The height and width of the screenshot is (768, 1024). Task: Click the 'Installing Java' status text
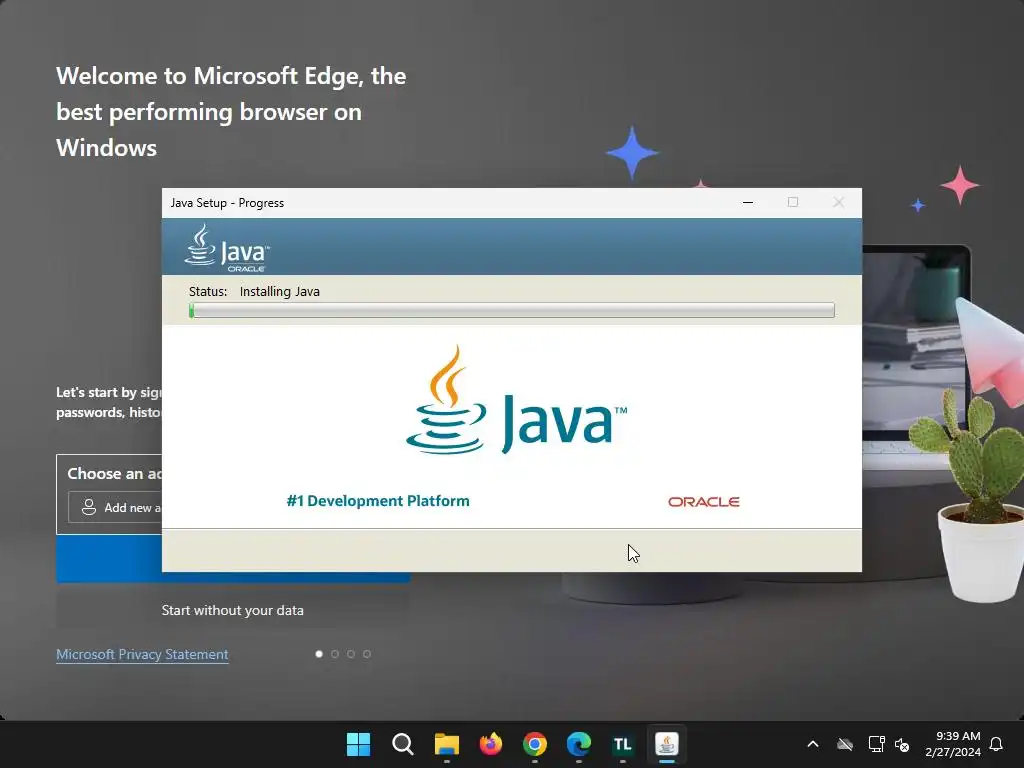pyautogui.click(x=280, y=291)
